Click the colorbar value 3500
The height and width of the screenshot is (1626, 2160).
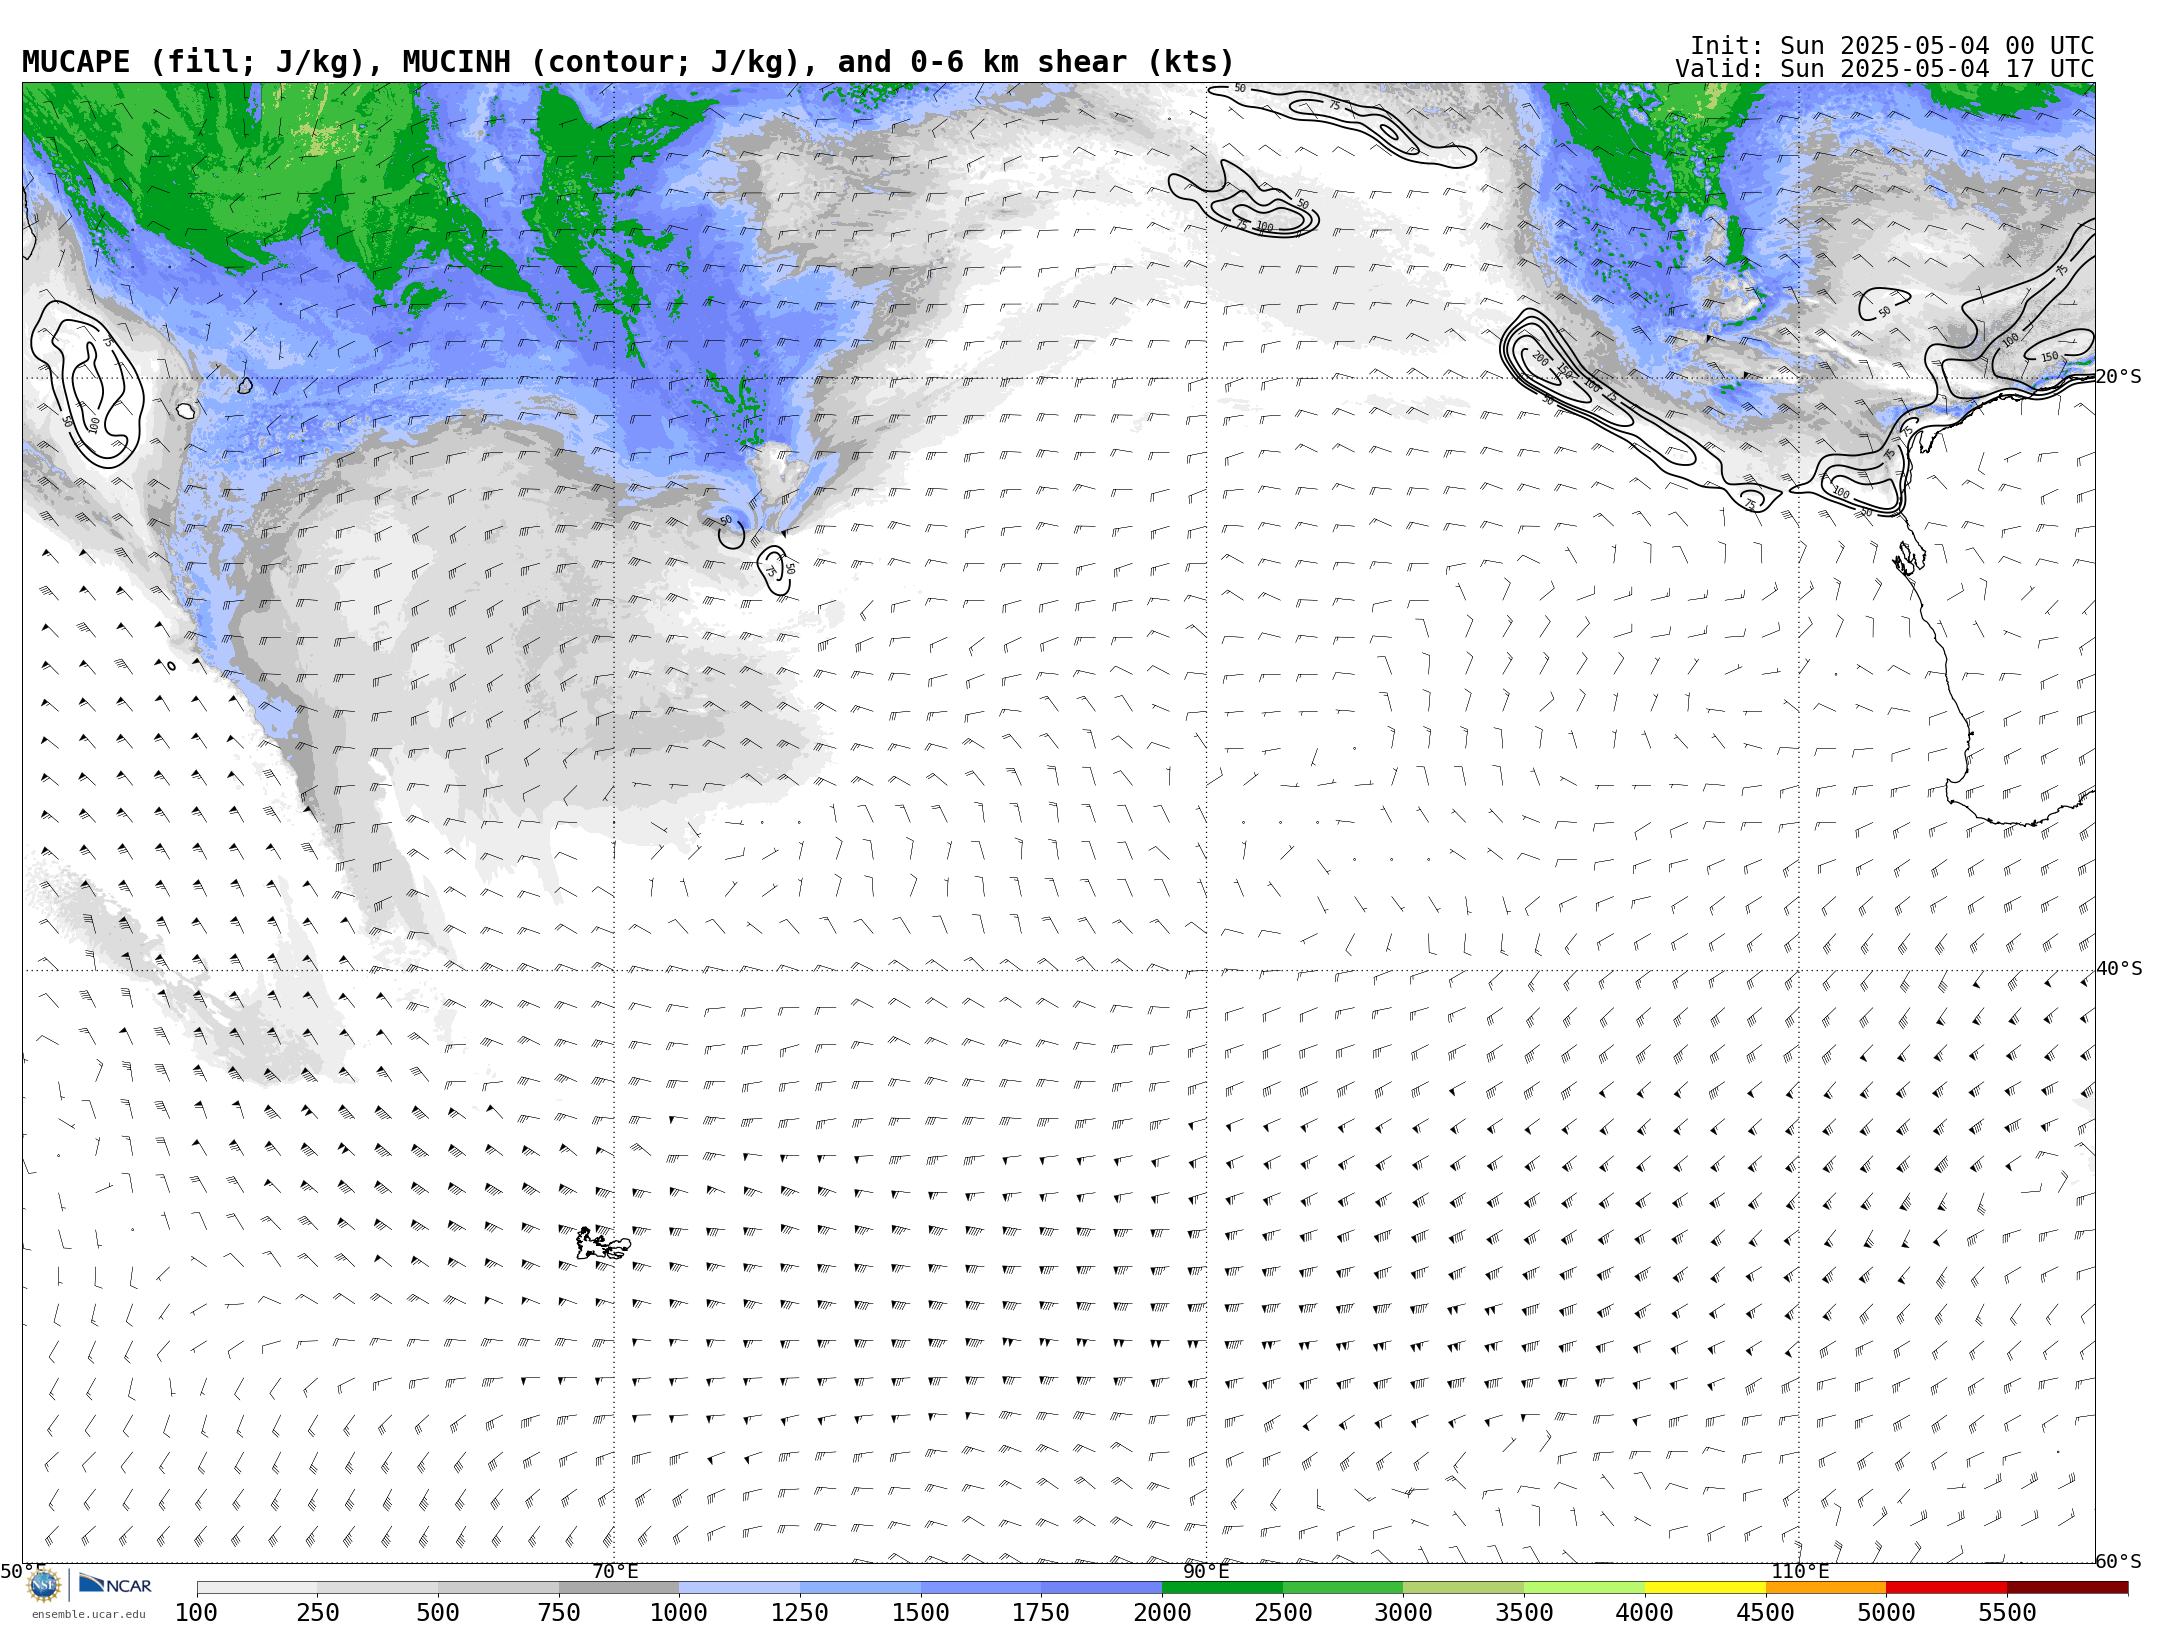[x=1524, y=1612]
